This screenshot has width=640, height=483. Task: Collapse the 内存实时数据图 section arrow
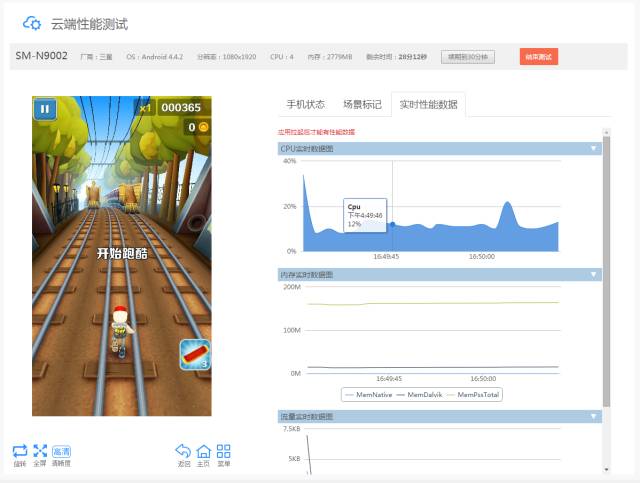click(x=593, y=274)
